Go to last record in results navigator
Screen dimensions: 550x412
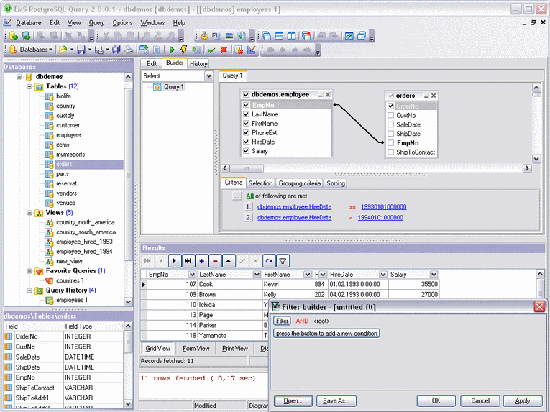point(188,261)
